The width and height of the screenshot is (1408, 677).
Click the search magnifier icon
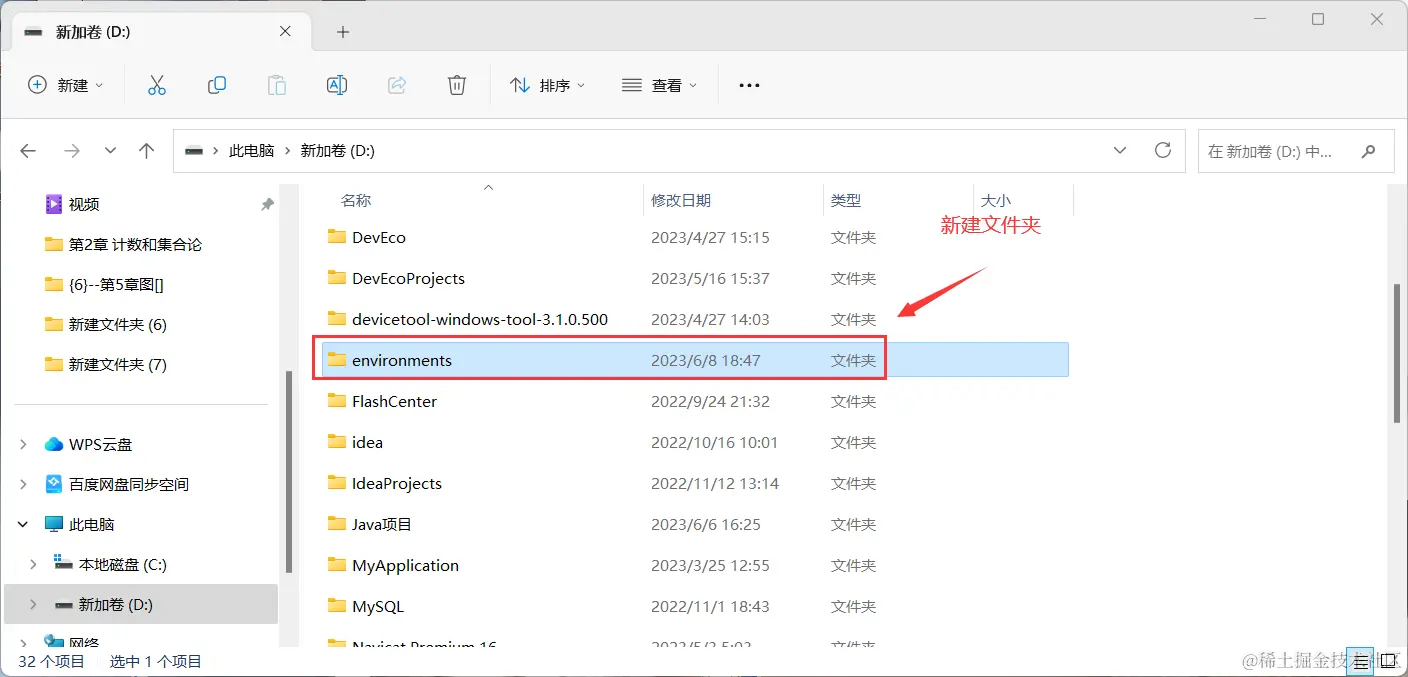pos(1368,152)
